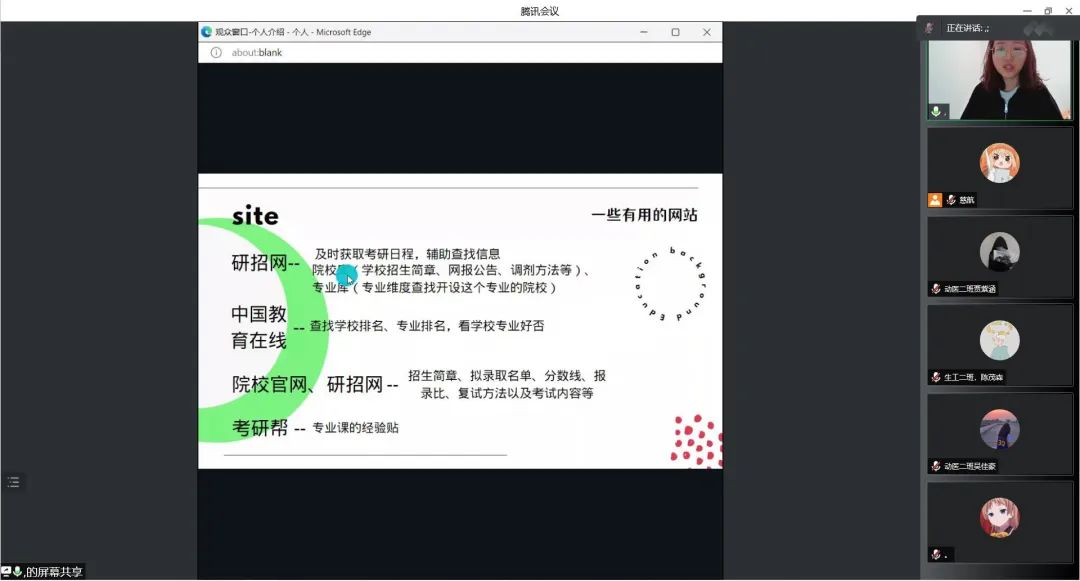This screenshot has height=581, width=1080.
Task: Click the screen share icon at bottom left
Action: (6, 572)
